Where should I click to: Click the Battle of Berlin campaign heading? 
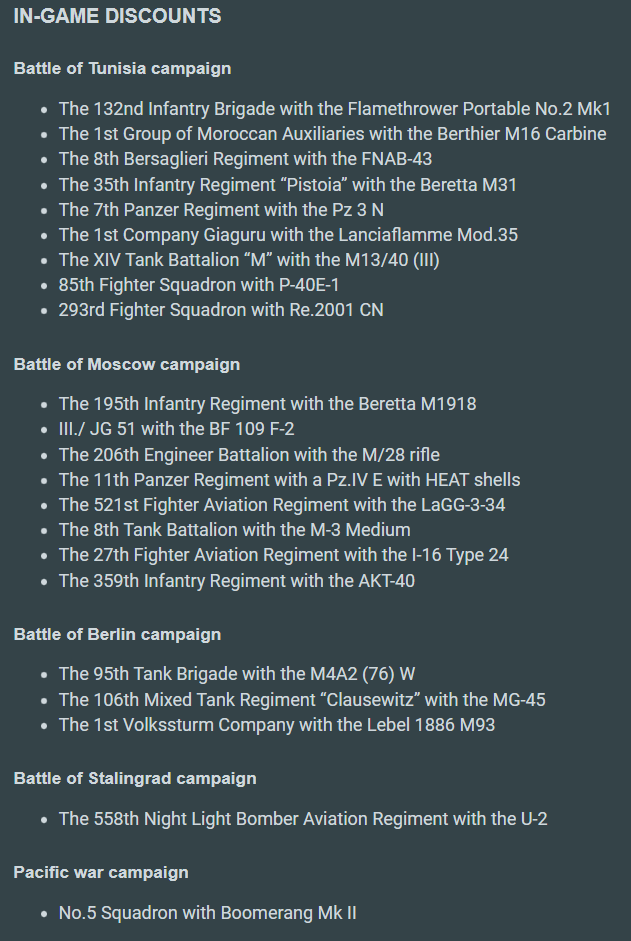pyautogui.click(x=117, y=634)
